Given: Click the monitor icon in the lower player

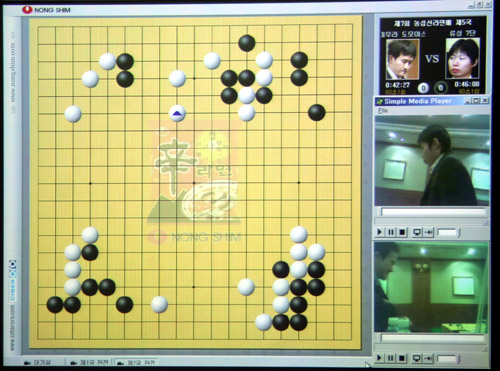Looking at the screenshot, I should pos(417,358).
